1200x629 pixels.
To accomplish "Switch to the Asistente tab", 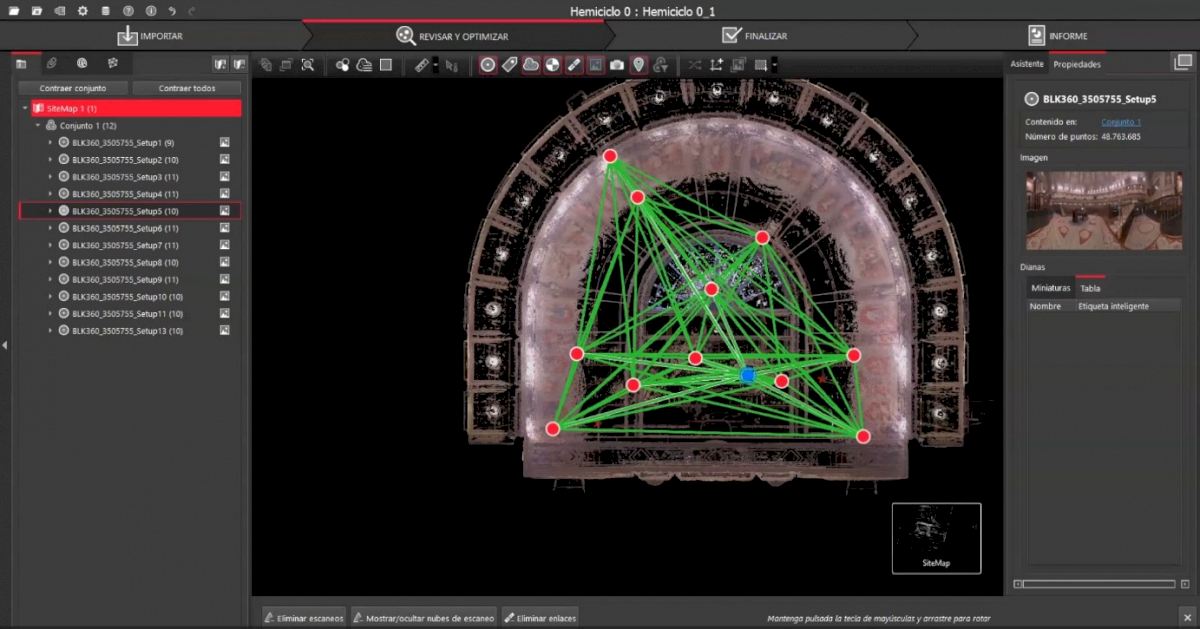I will [1027, 64].
